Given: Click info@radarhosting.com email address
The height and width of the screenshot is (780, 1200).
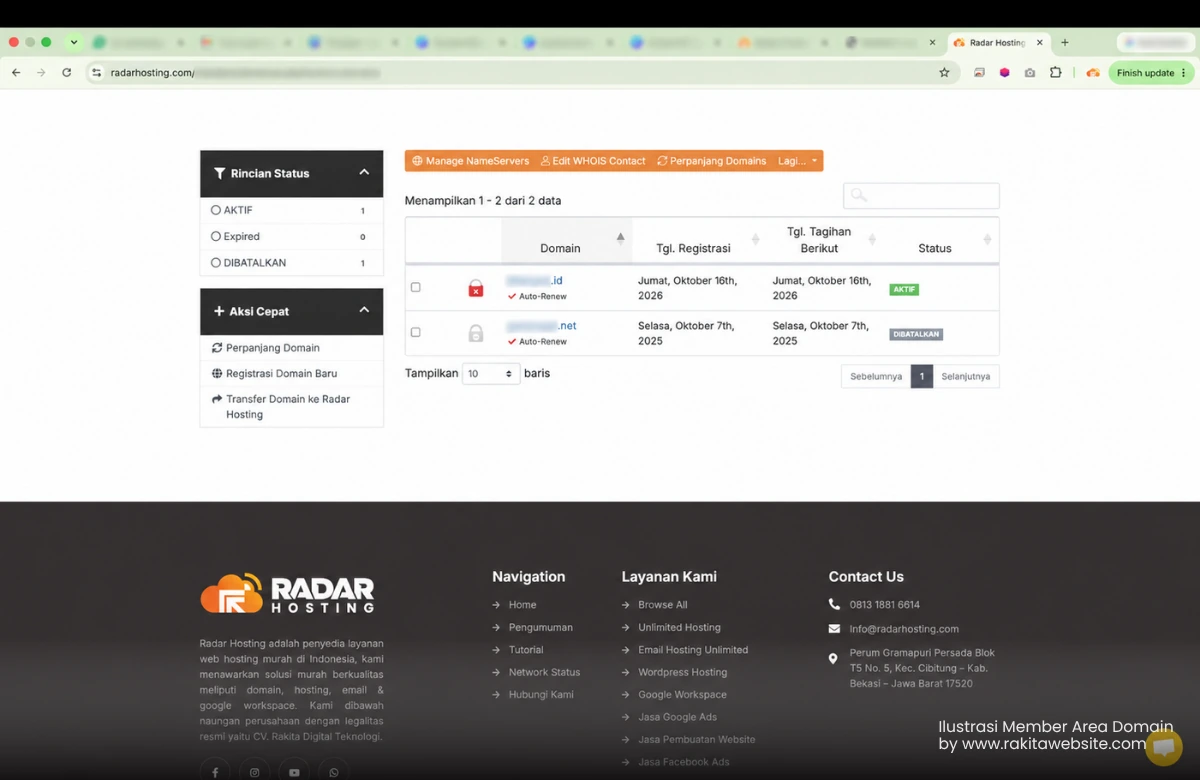Looking at the screenshot, I should tap(904, 629).
